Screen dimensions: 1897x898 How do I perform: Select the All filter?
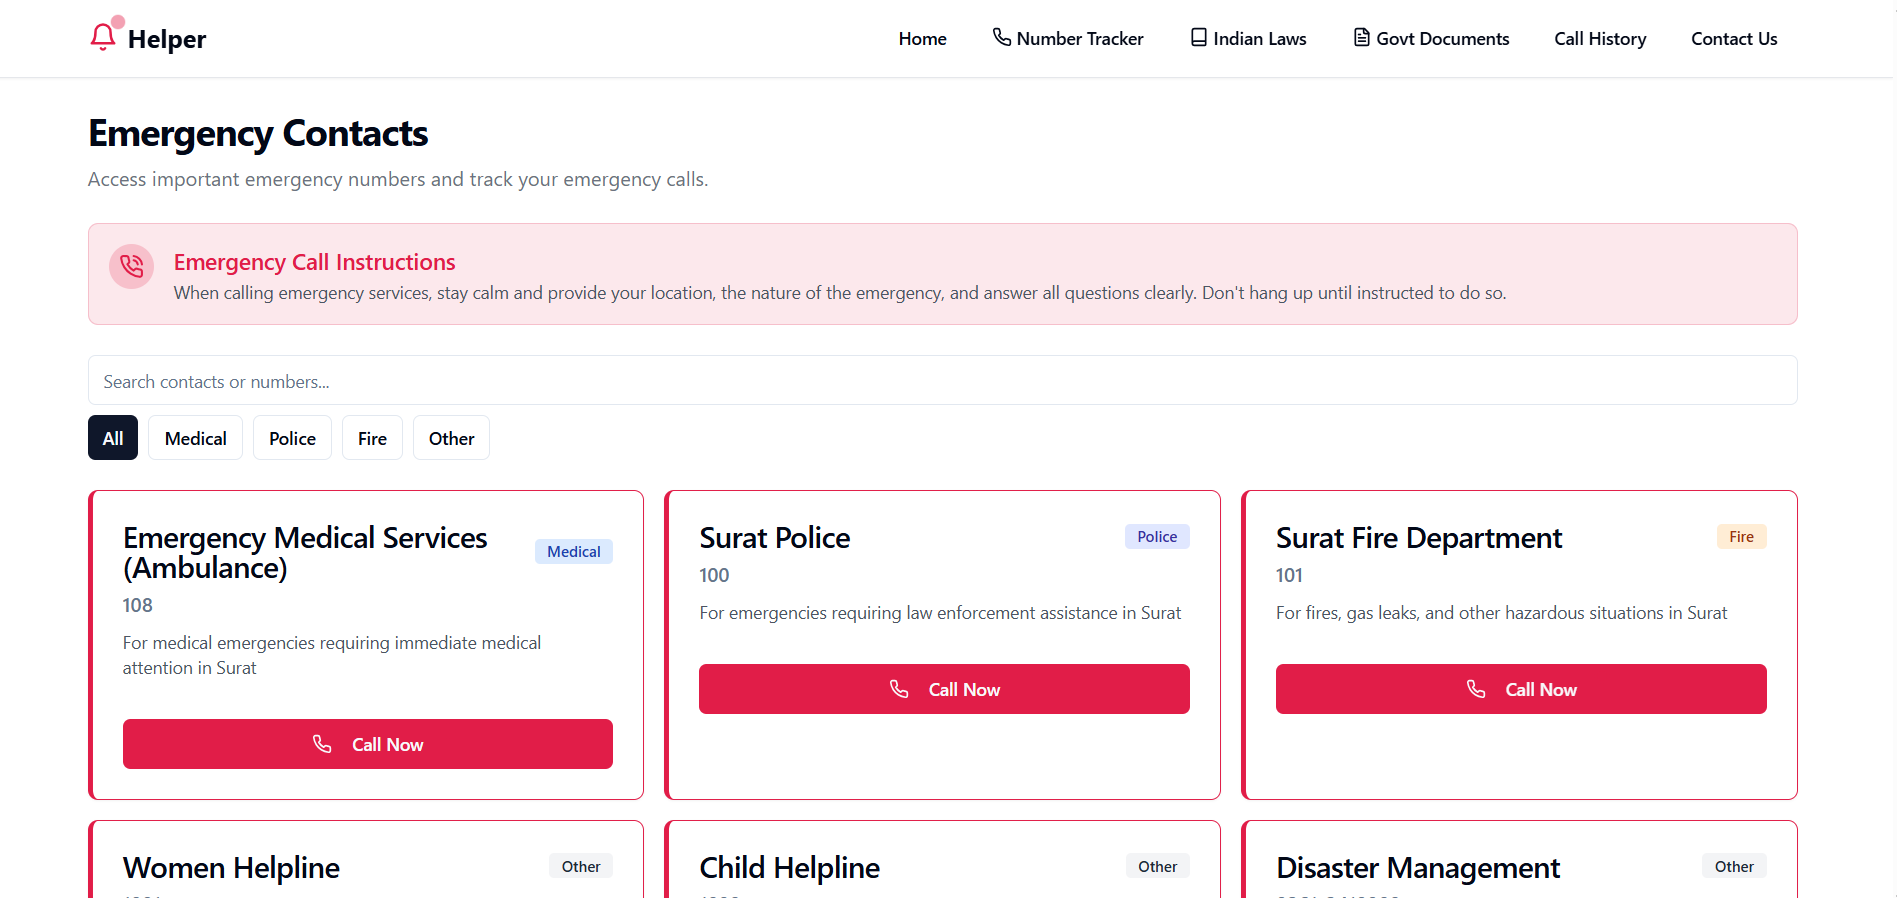113,438
